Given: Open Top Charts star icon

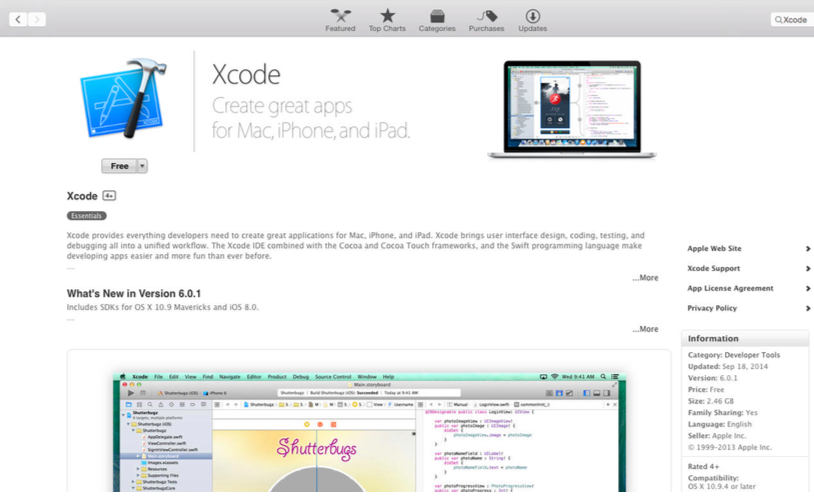Looking at the screenshot, I should (x=387, y=17).
